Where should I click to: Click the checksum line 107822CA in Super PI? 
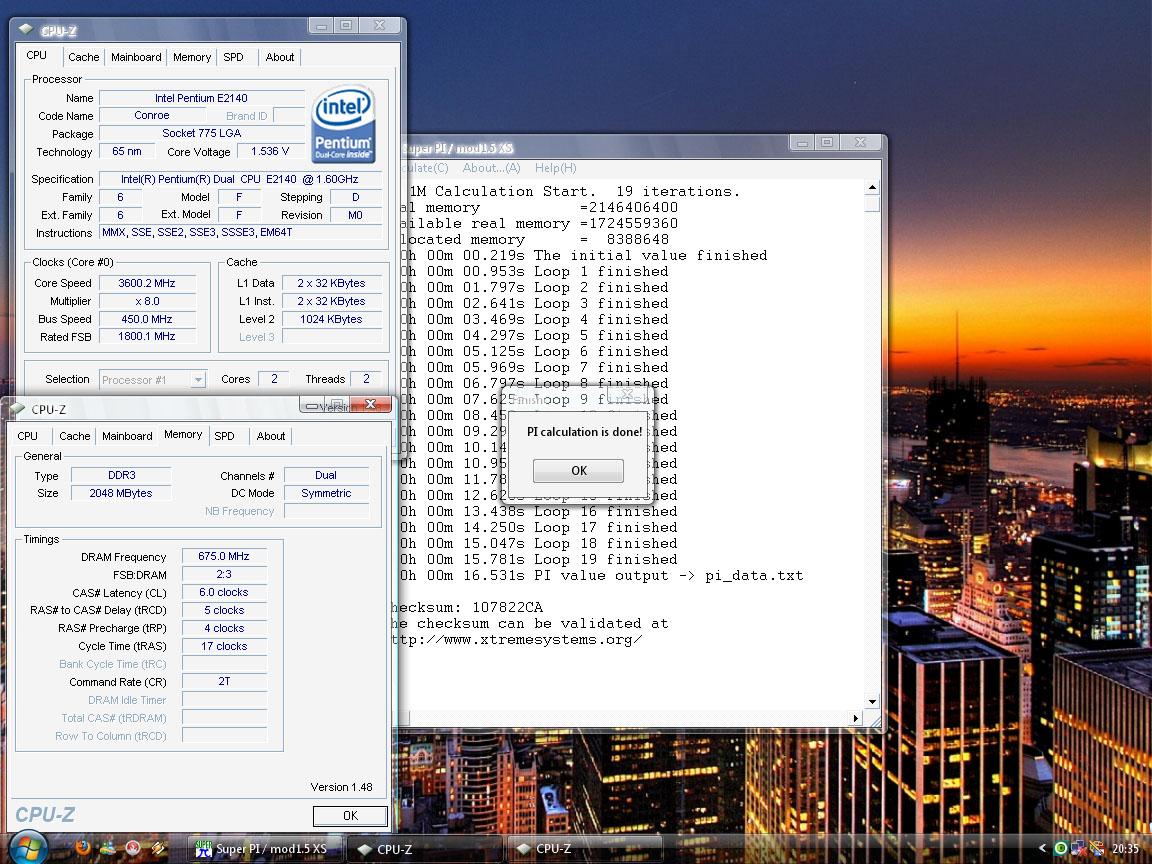[468, 608]
